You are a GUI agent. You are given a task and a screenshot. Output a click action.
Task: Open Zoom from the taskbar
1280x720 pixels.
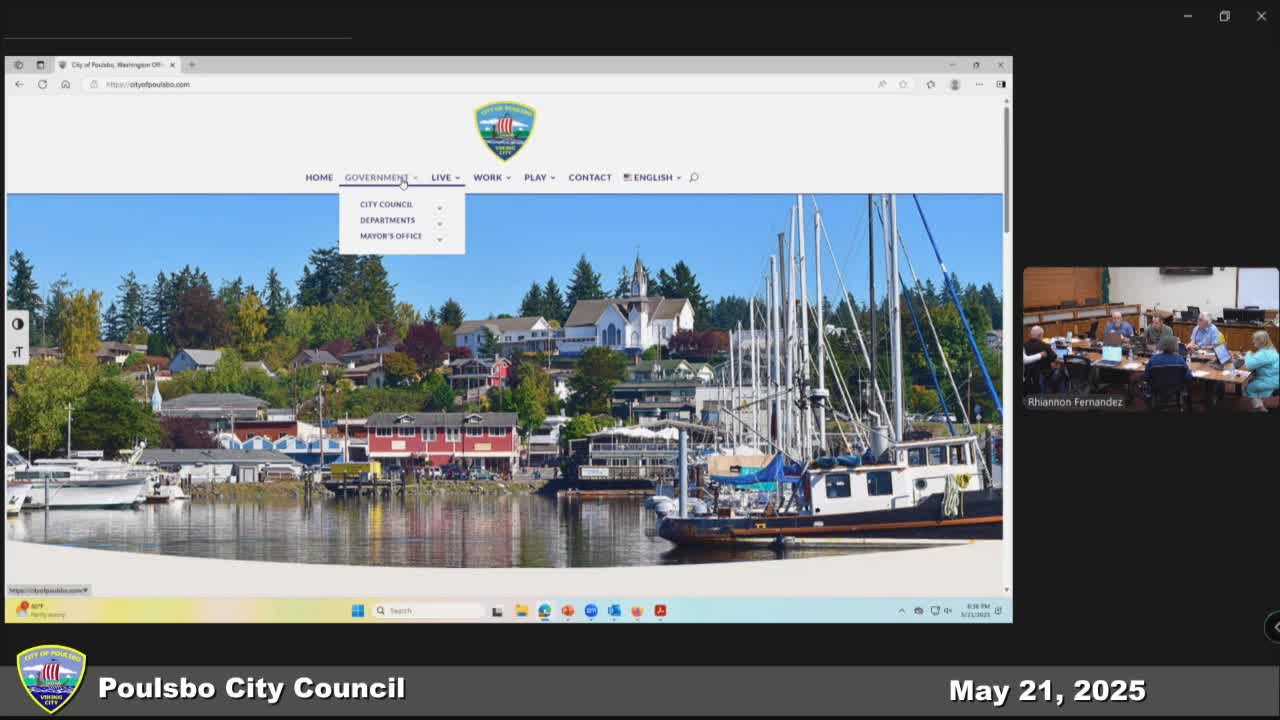(591, 611)
